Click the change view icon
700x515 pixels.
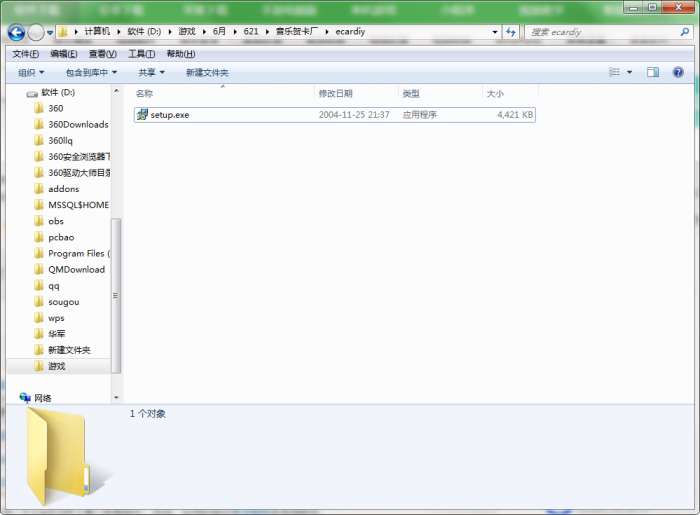click(x=615, y=72)
